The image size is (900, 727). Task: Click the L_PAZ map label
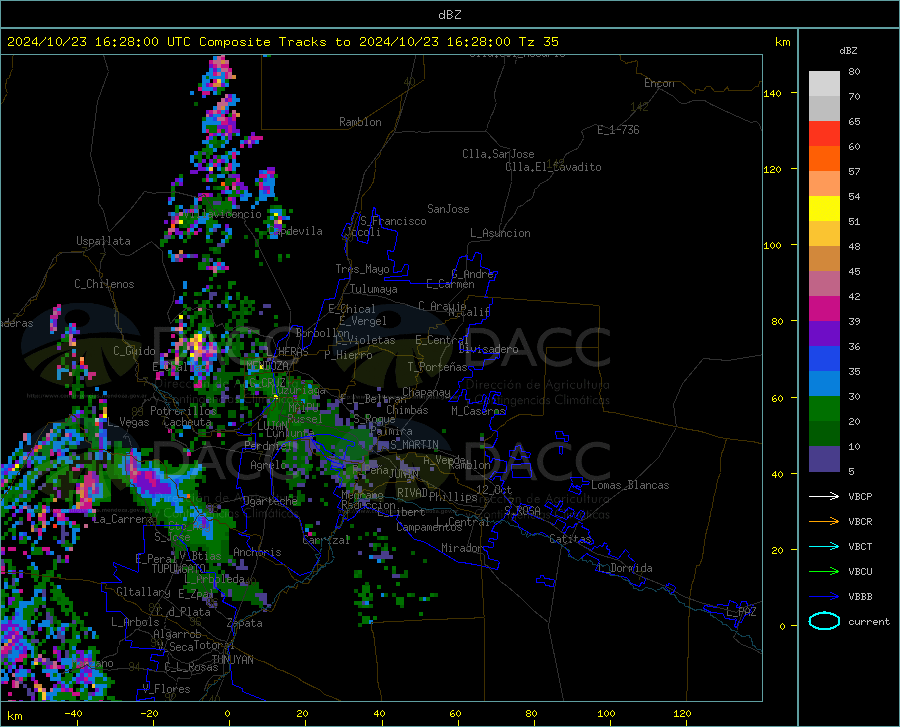tap(741, 612)
